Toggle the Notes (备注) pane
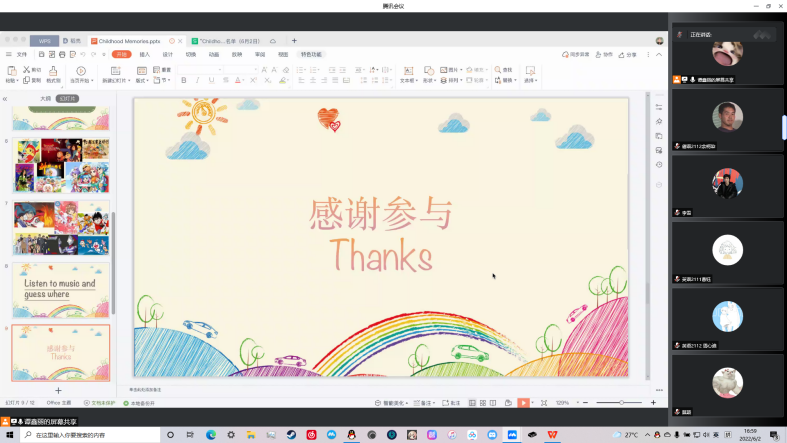The width and height of the screenshot is (787, 443). 425,402
